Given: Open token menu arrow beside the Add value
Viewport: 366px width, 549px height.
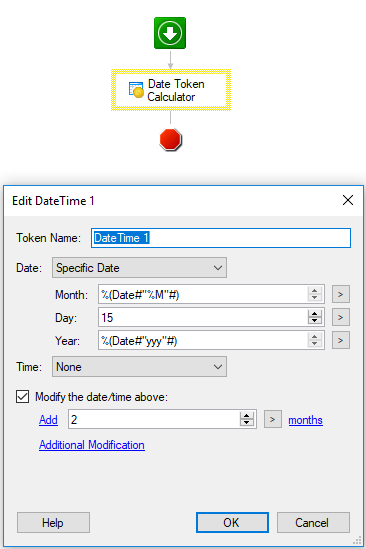Looking at the screenshot, I should tap(272, 419).
